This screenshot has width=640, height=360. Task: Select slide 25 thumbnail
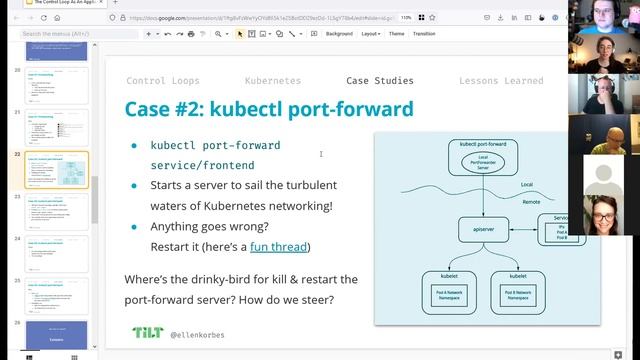(56, 296)
